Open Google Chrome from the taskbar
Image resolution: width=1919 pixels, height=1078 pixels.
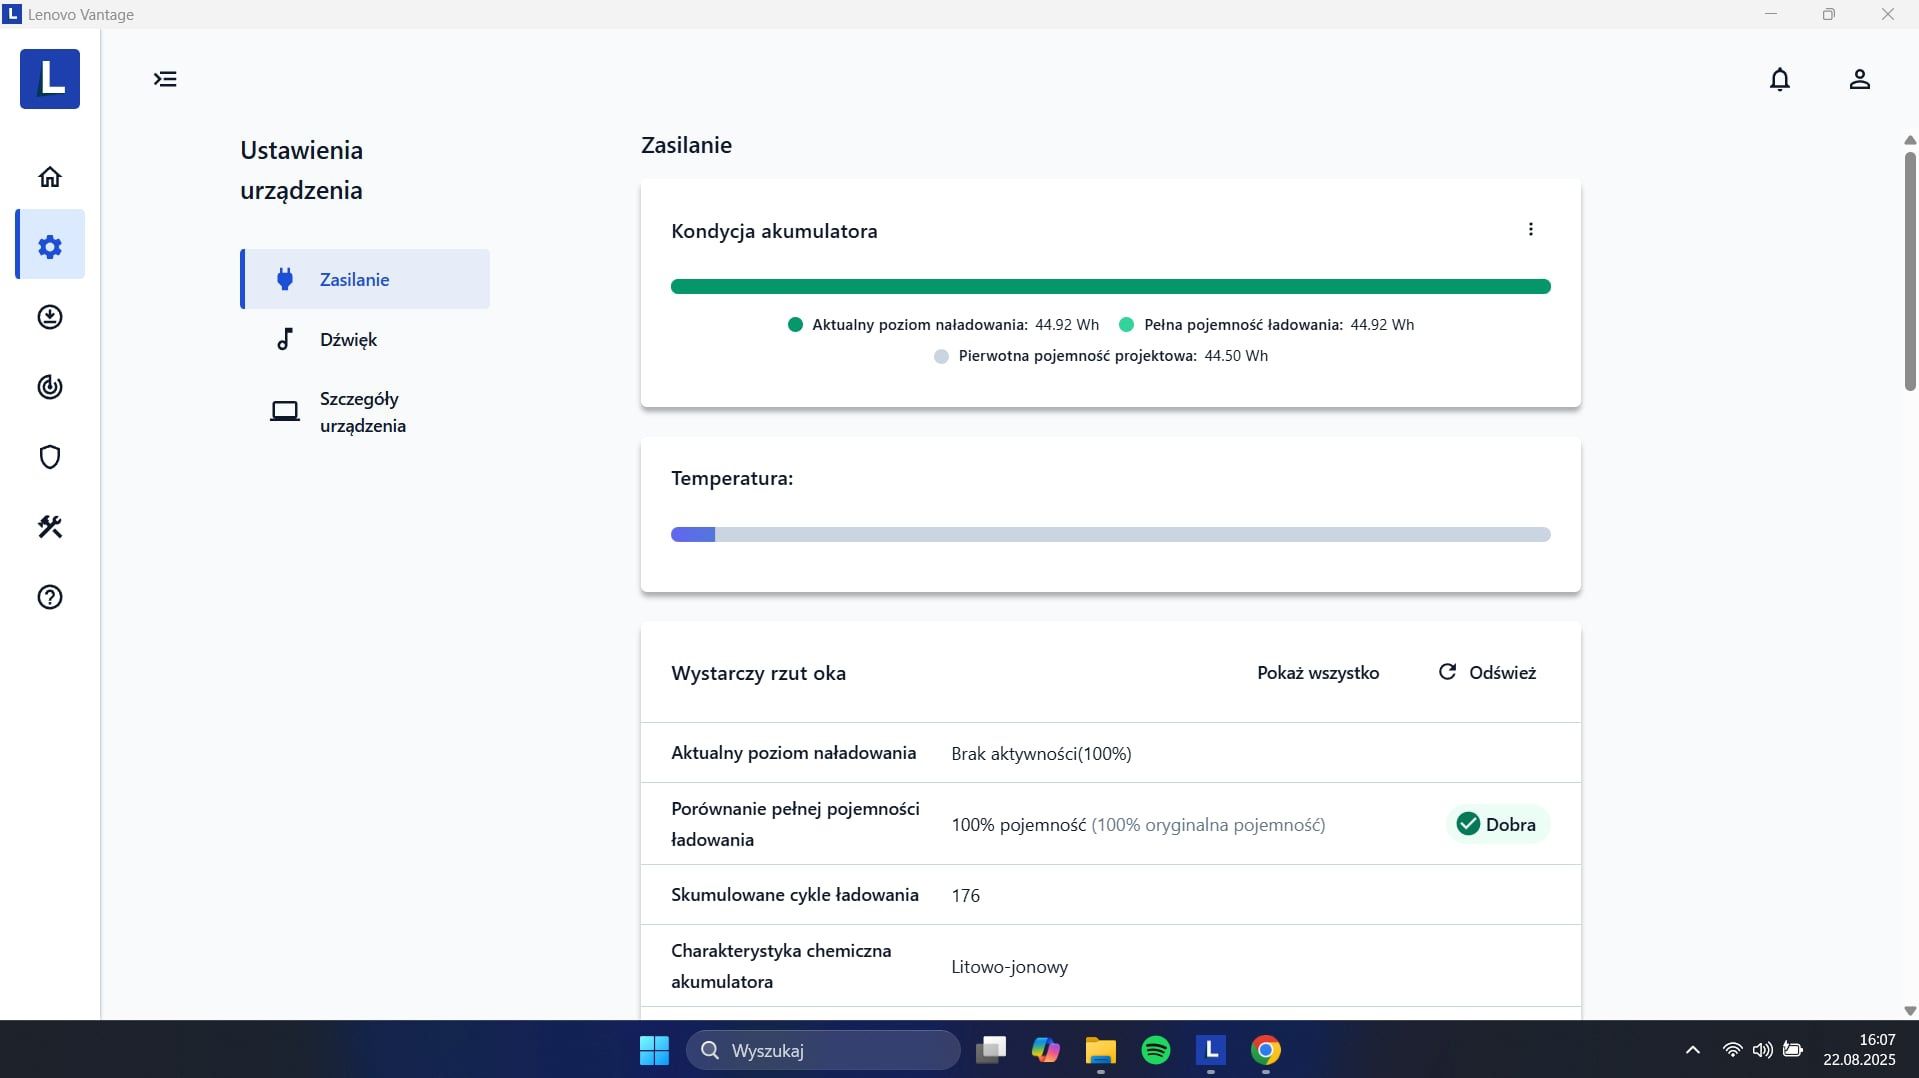1266,1050
